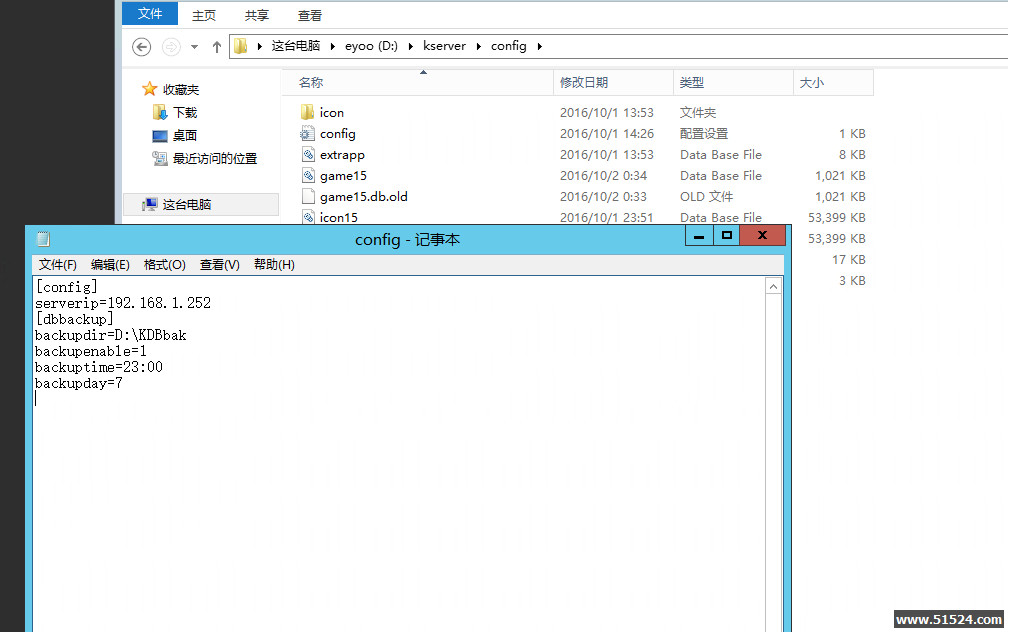
Task: Select 桌面 in the sidebar
Action: [x=184, y=132]
